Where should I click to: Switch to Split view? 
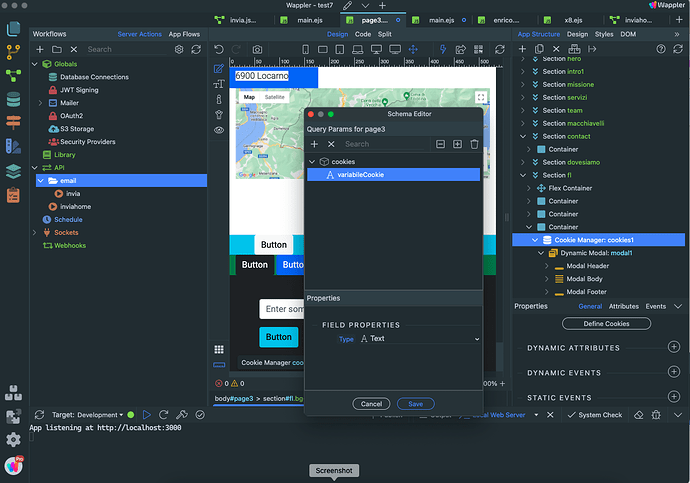tap(384, 34)
